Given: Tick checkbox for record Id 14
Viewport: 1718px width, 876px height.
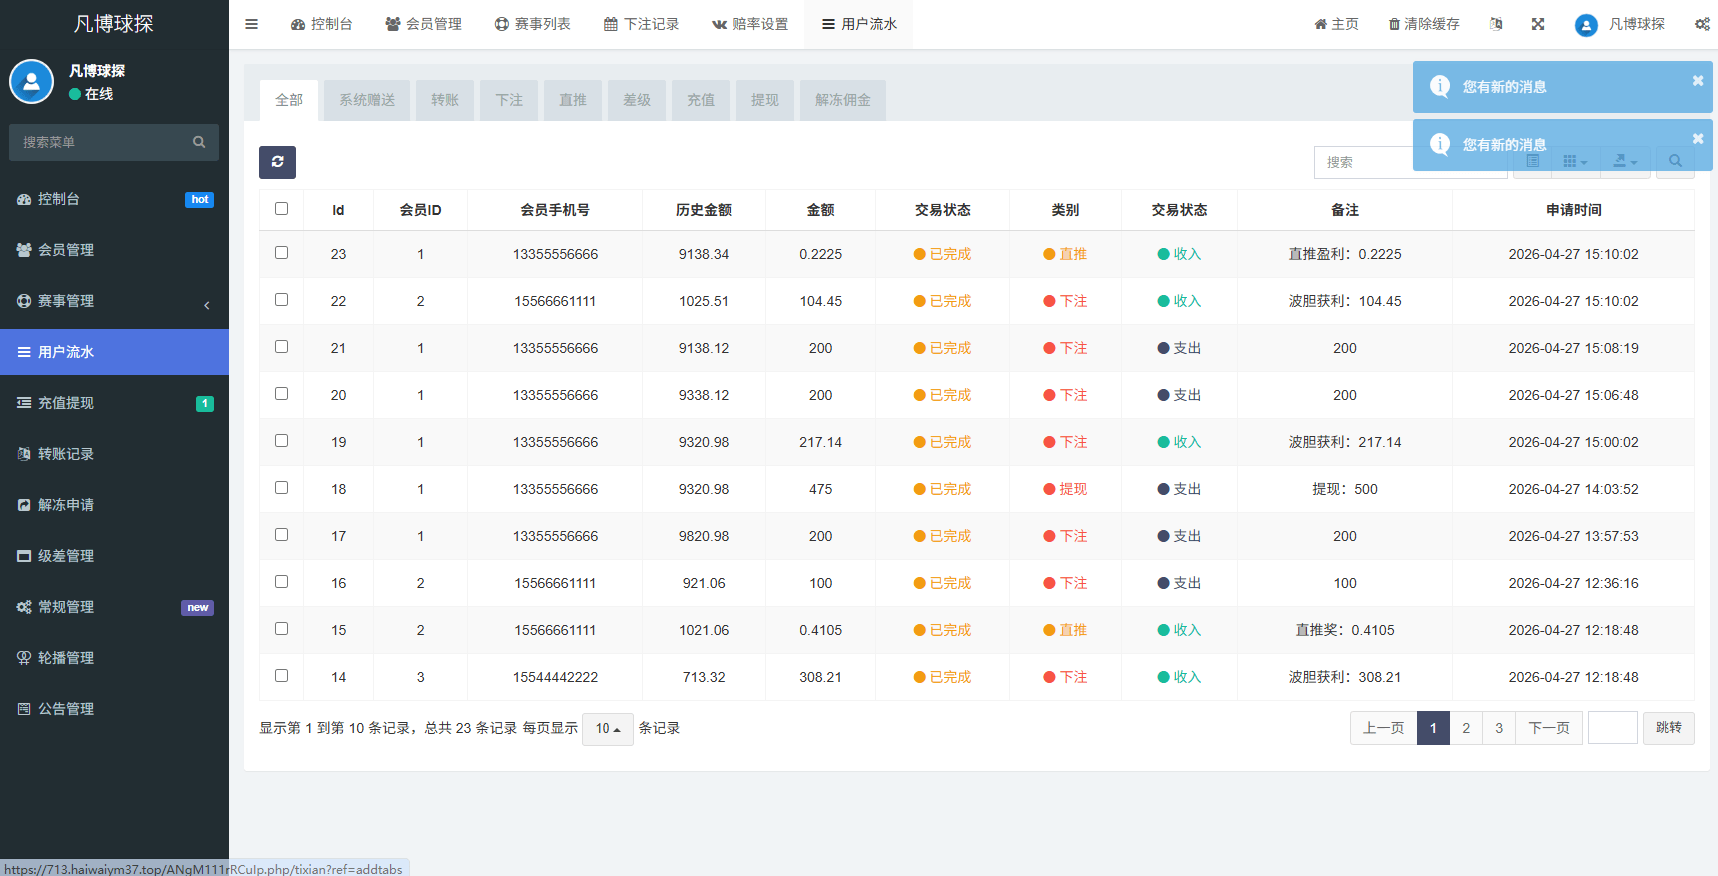Looking at the screenshot, I should [x=281, y=676].
